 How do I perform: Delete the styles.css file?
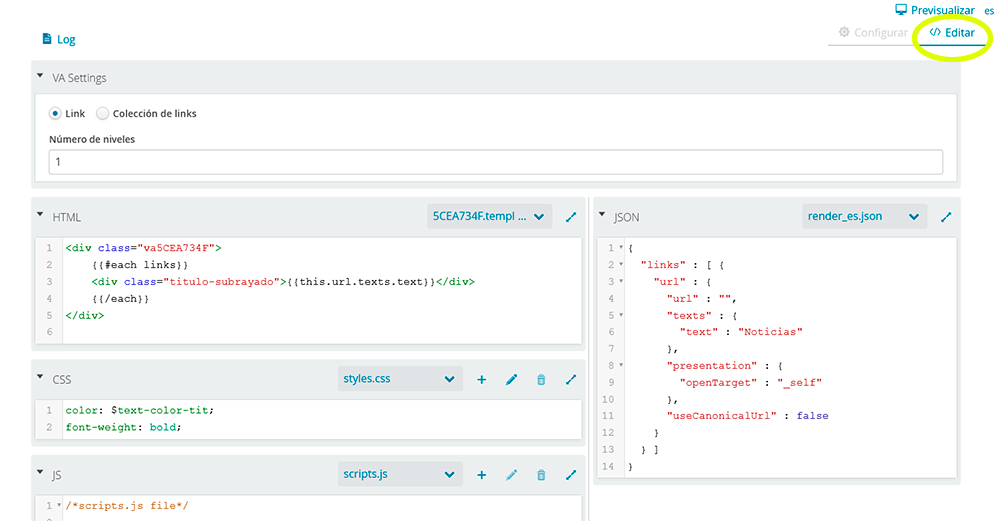coord(541,379)
